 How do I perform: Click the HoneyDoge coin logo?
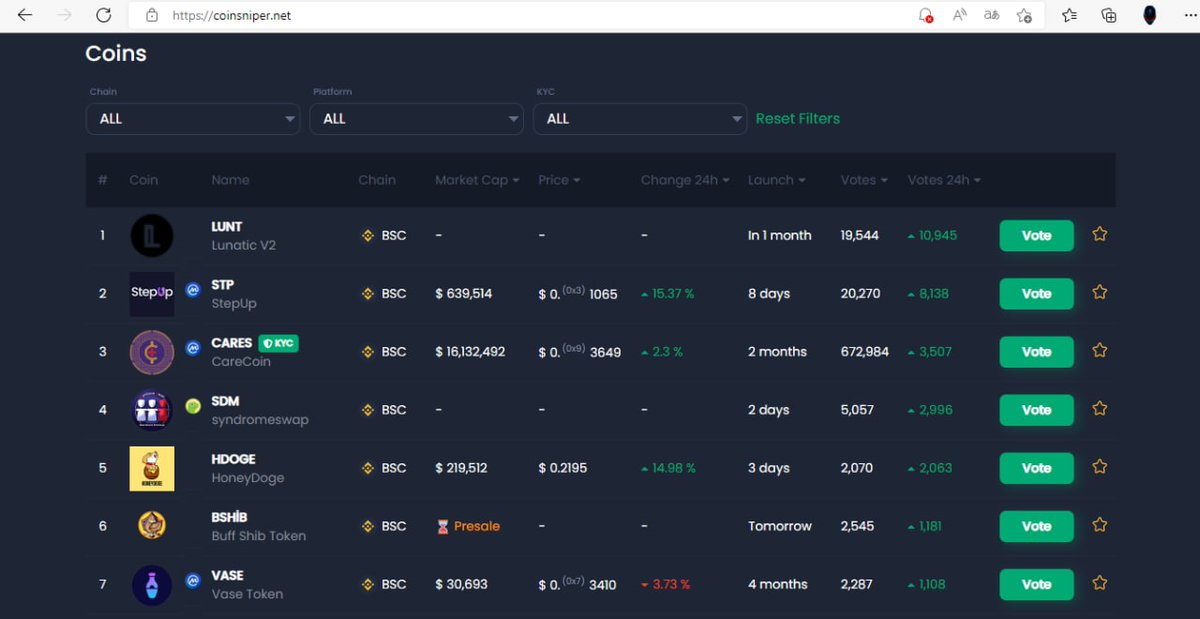[152, 468]
